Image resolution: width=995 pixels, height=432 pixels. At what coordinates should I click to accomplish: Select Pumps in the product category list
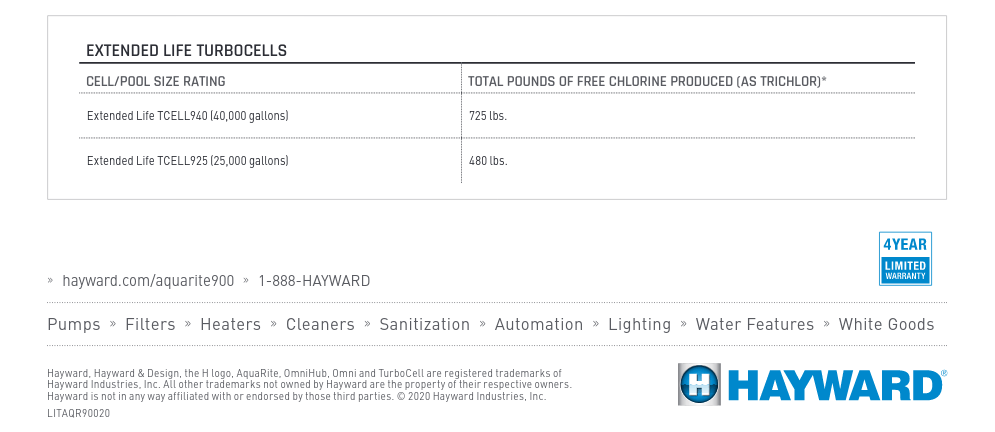(74, 324)
